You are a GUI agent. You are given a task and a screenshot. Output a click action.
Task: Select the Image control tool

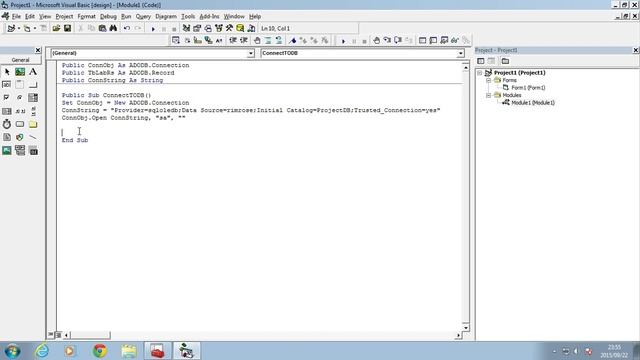point(7,150)
